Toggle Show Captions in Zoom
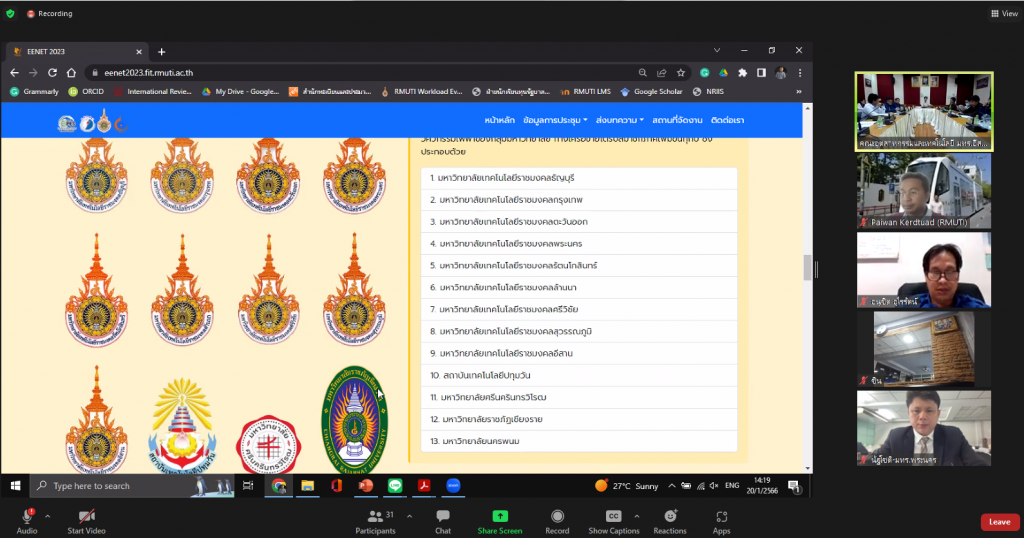The width and height of the screenshot is (1024, 538). click(x=614, y=516)
